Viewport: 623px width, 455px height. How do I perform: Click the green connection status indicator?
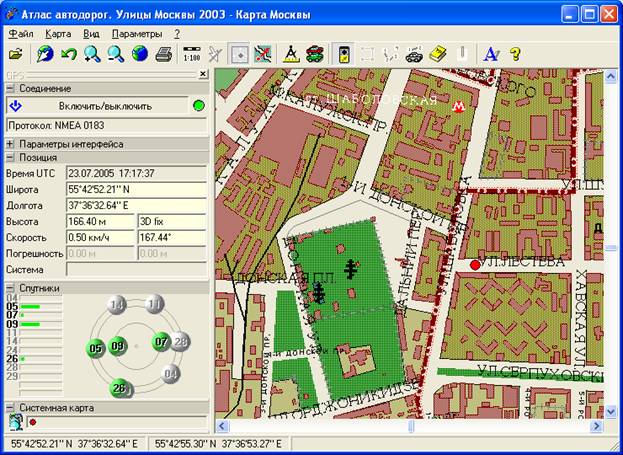198,106
